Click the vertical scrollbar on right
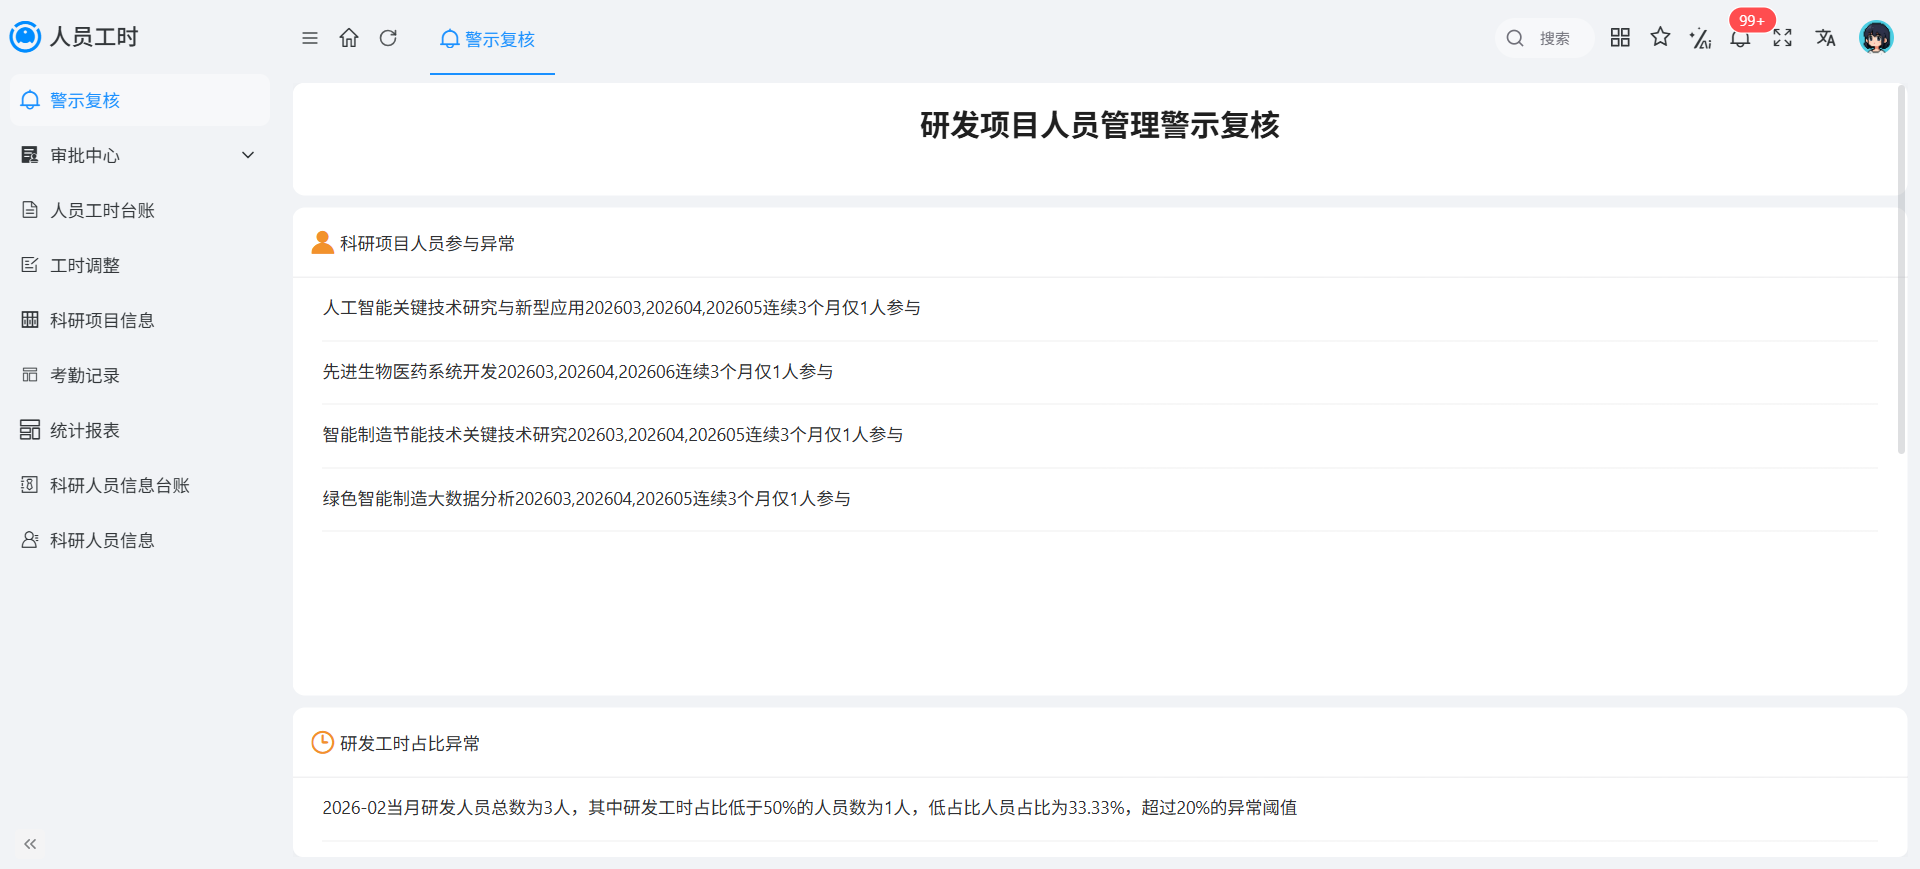 pyautogui.click(x=1901, y=270)
